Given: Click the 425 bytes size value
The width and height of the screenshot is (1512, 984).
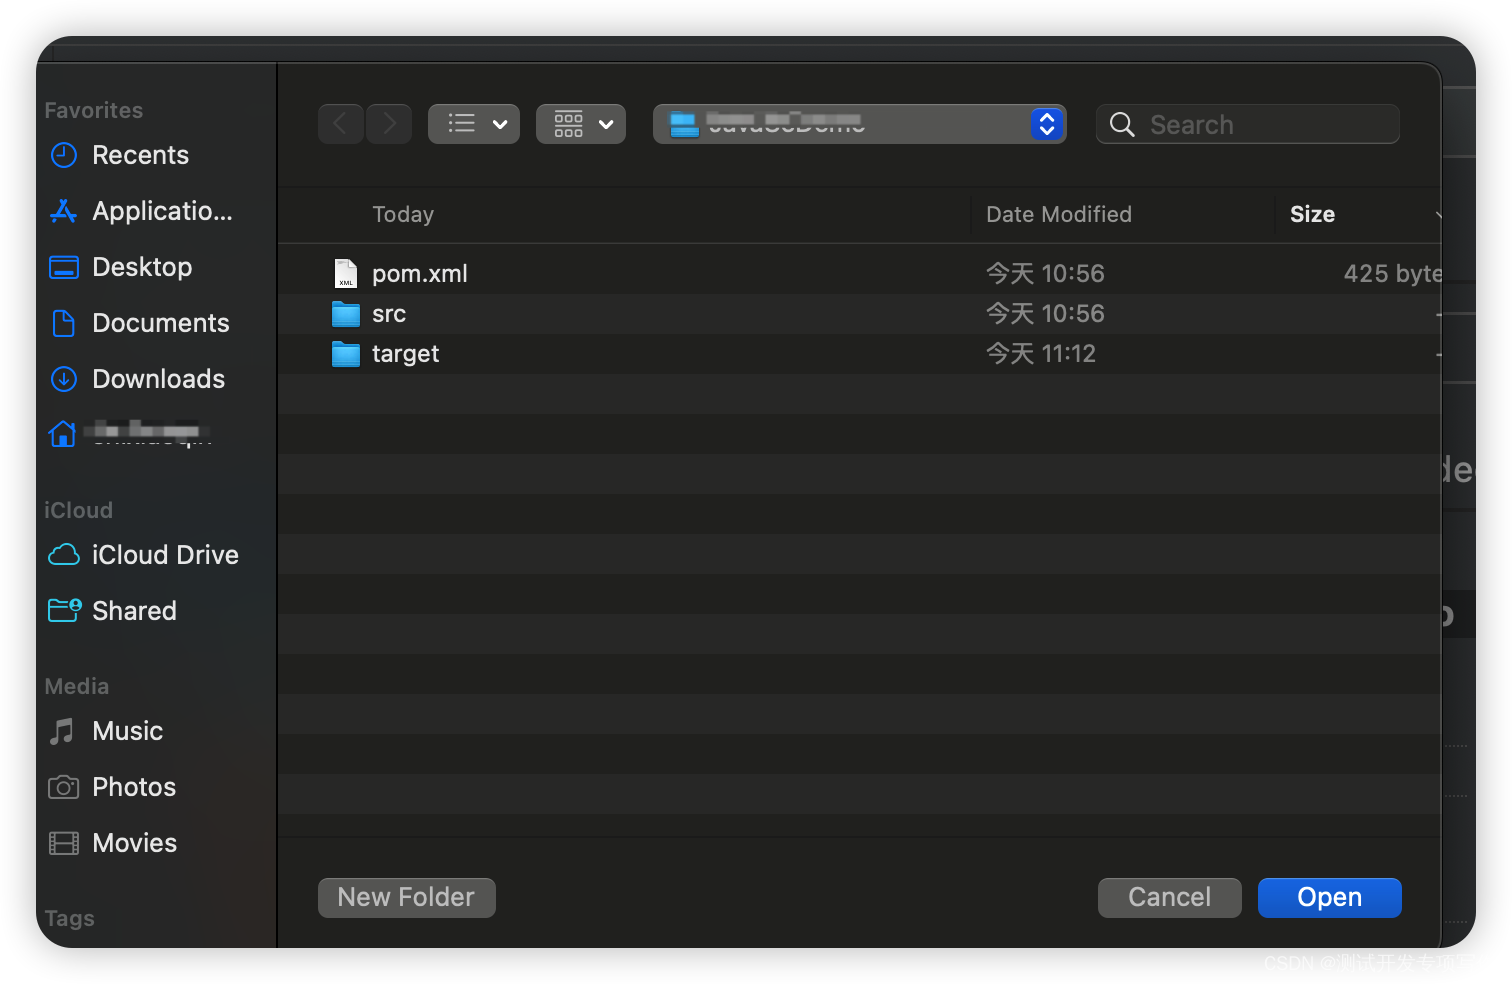Looking at the screenshot, I should pyautogui.click(x=1392, y=274).
